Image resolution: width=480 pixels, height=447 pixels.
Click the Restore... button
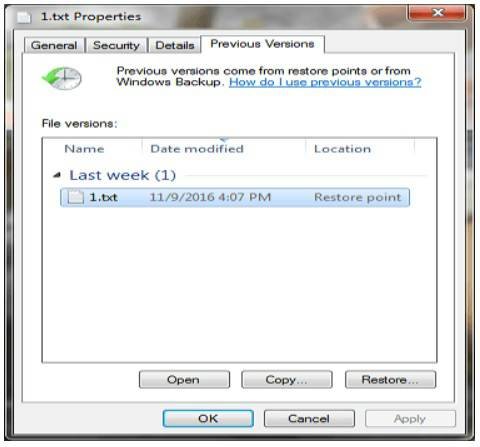(390, 380)
